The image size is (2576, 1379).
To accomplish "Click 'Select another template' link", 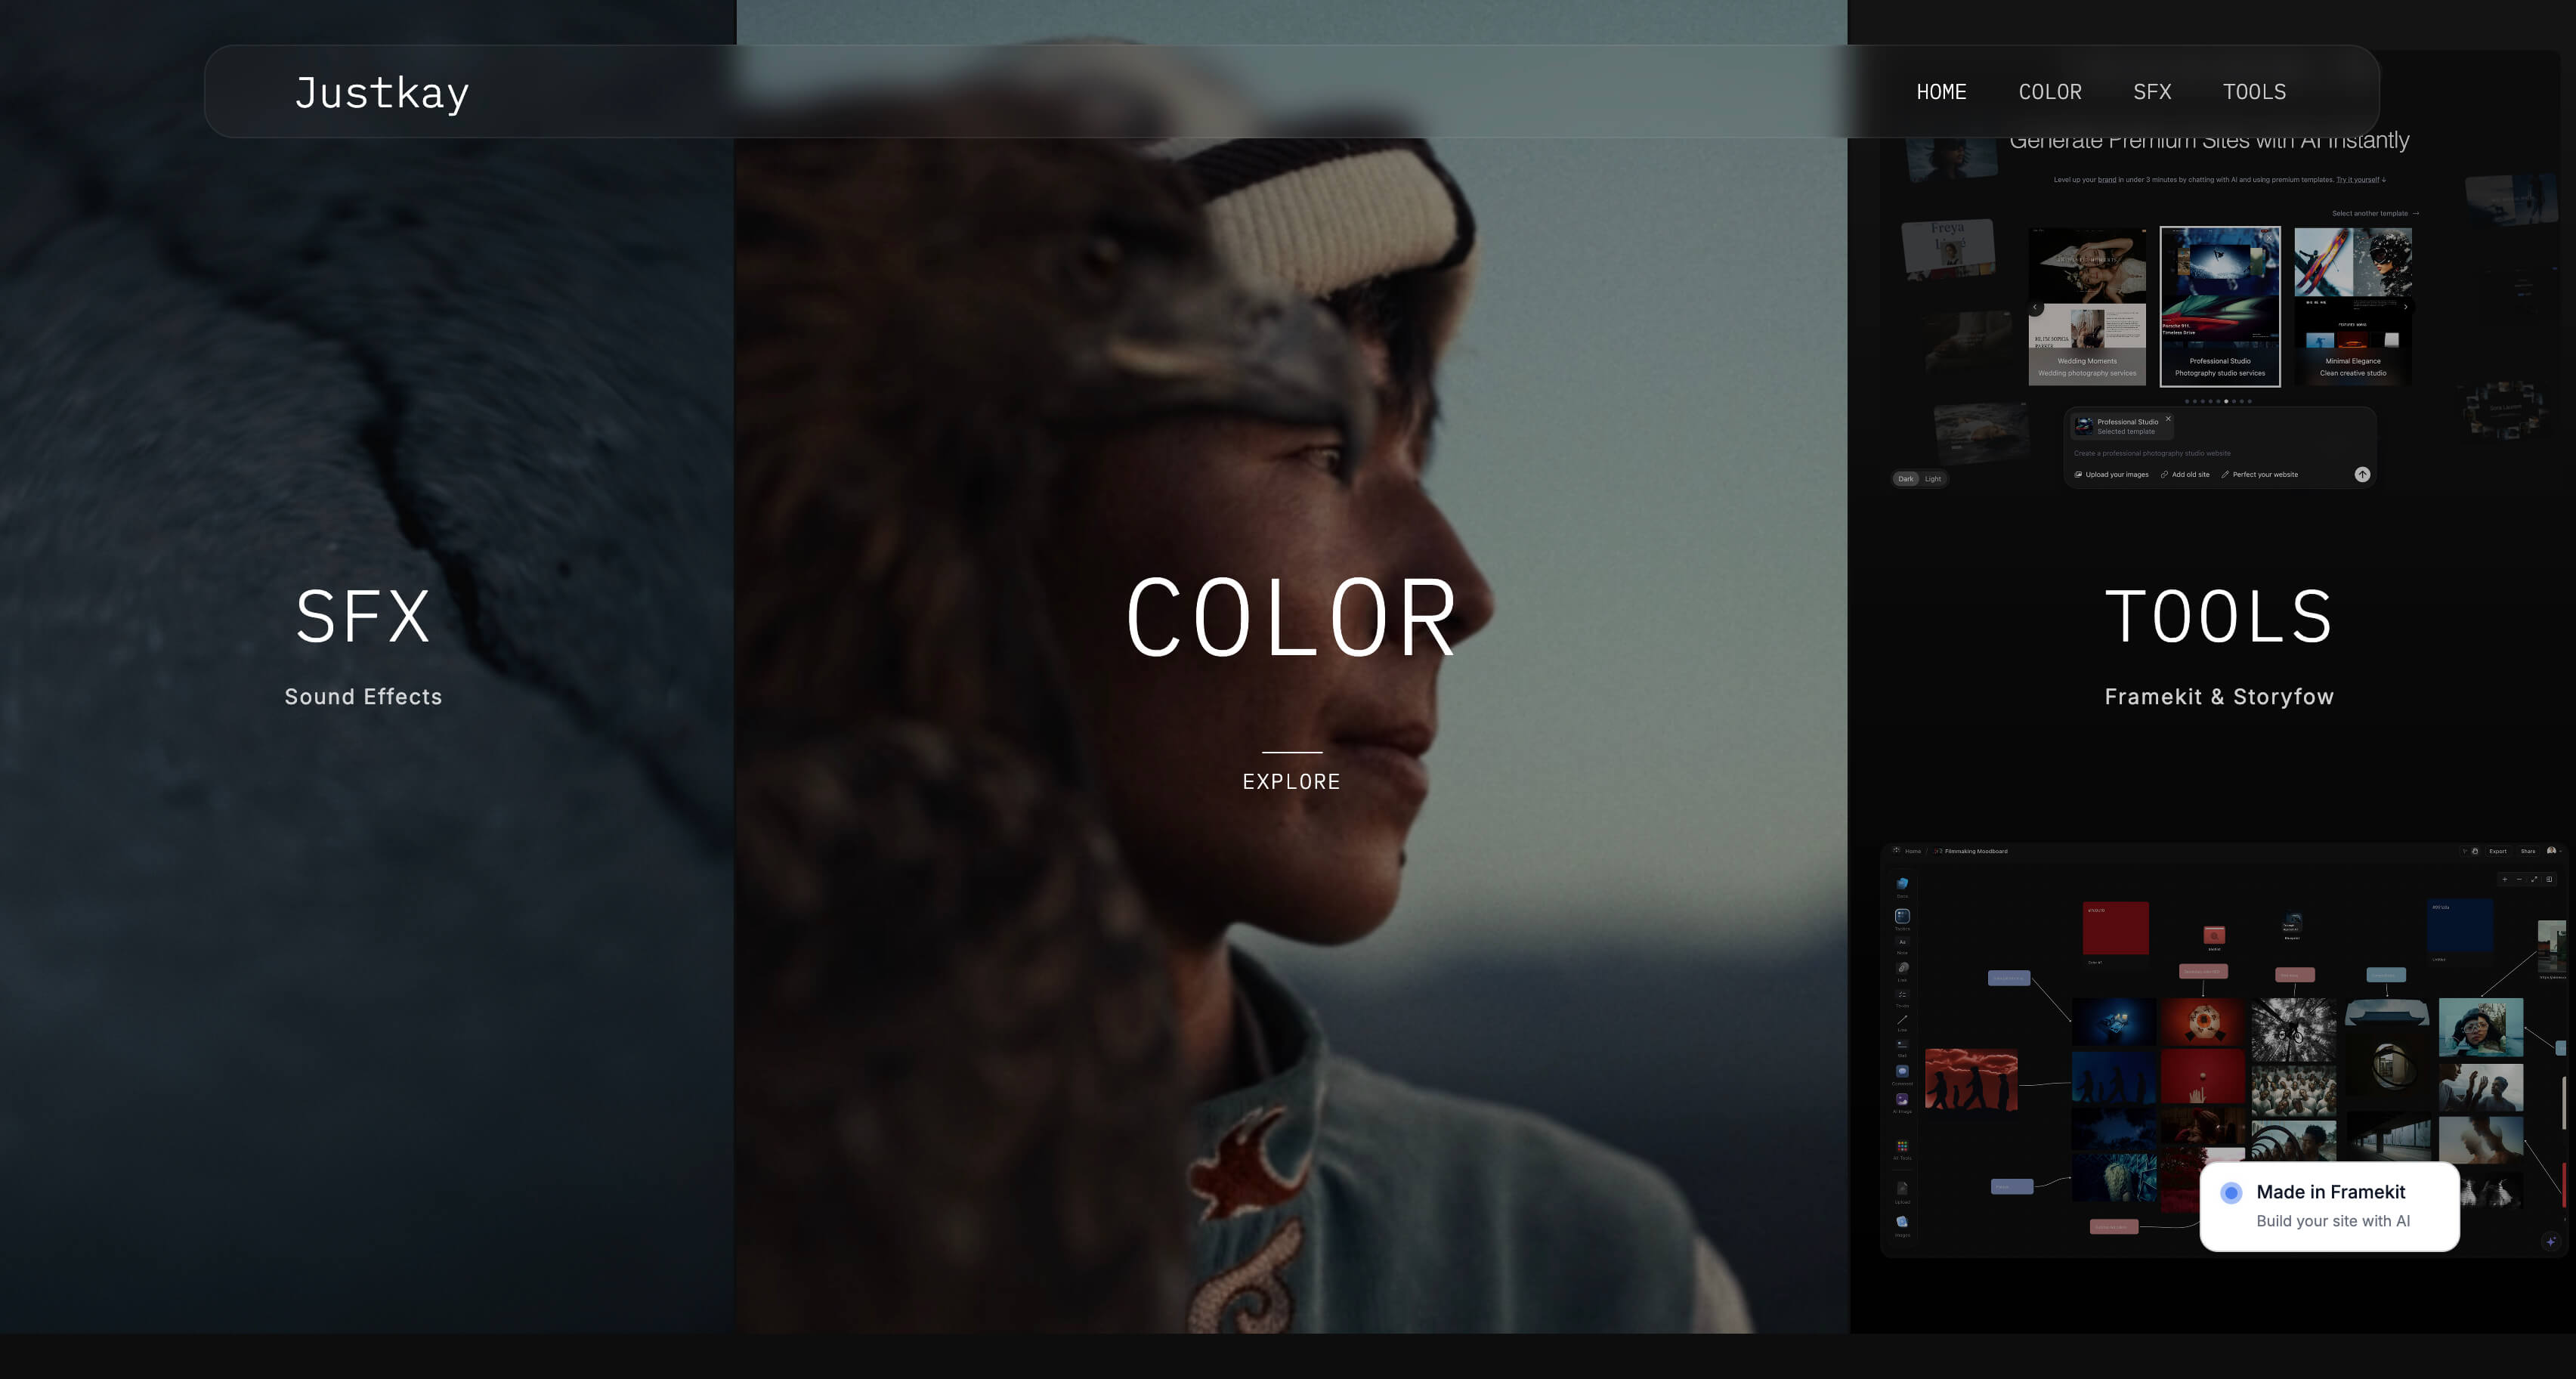I will [2375, 213].
